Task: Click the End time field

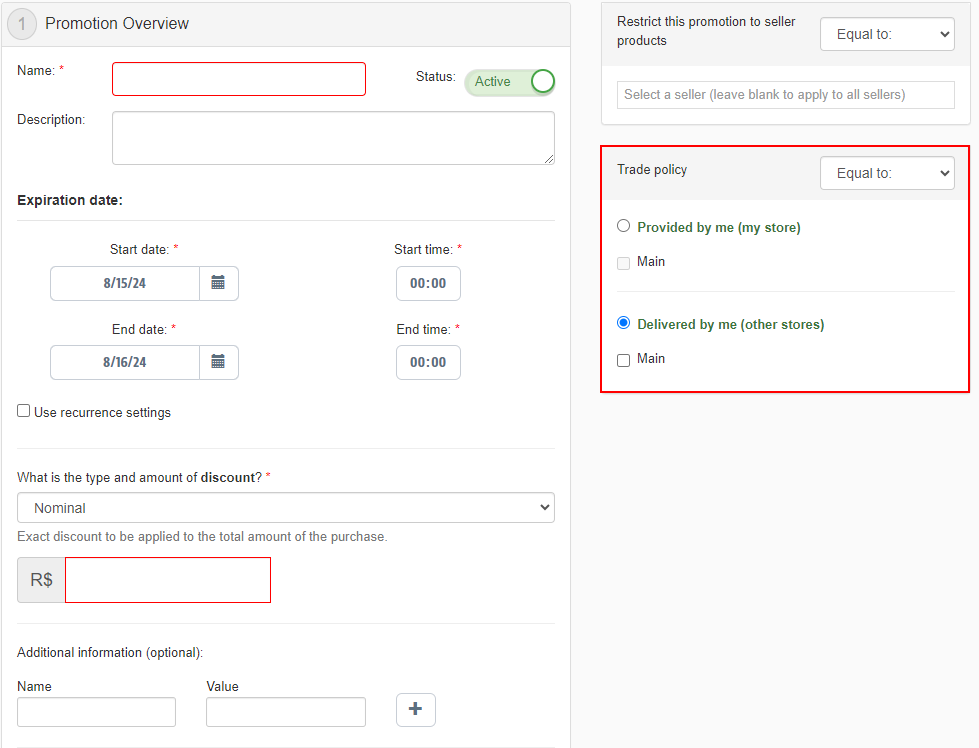Action: [428, 362]
